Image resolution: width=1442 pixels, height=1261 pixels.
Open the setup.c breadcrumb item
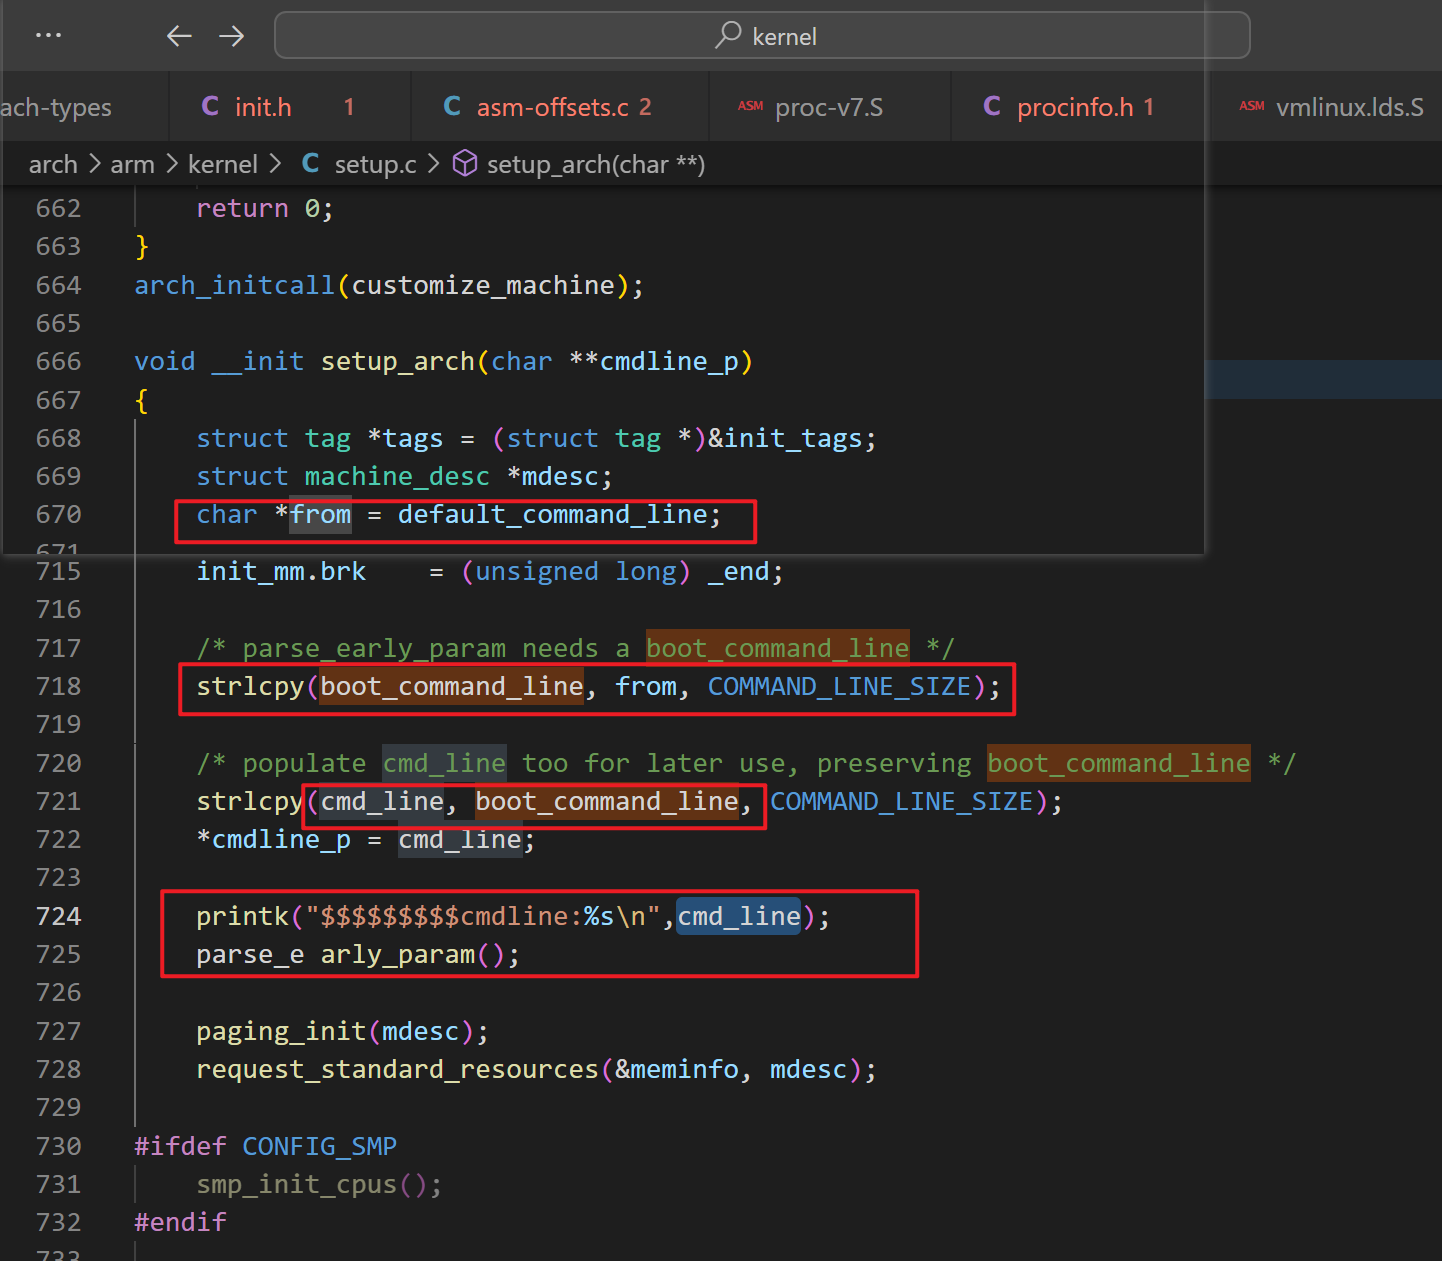[x=375, y=164]
